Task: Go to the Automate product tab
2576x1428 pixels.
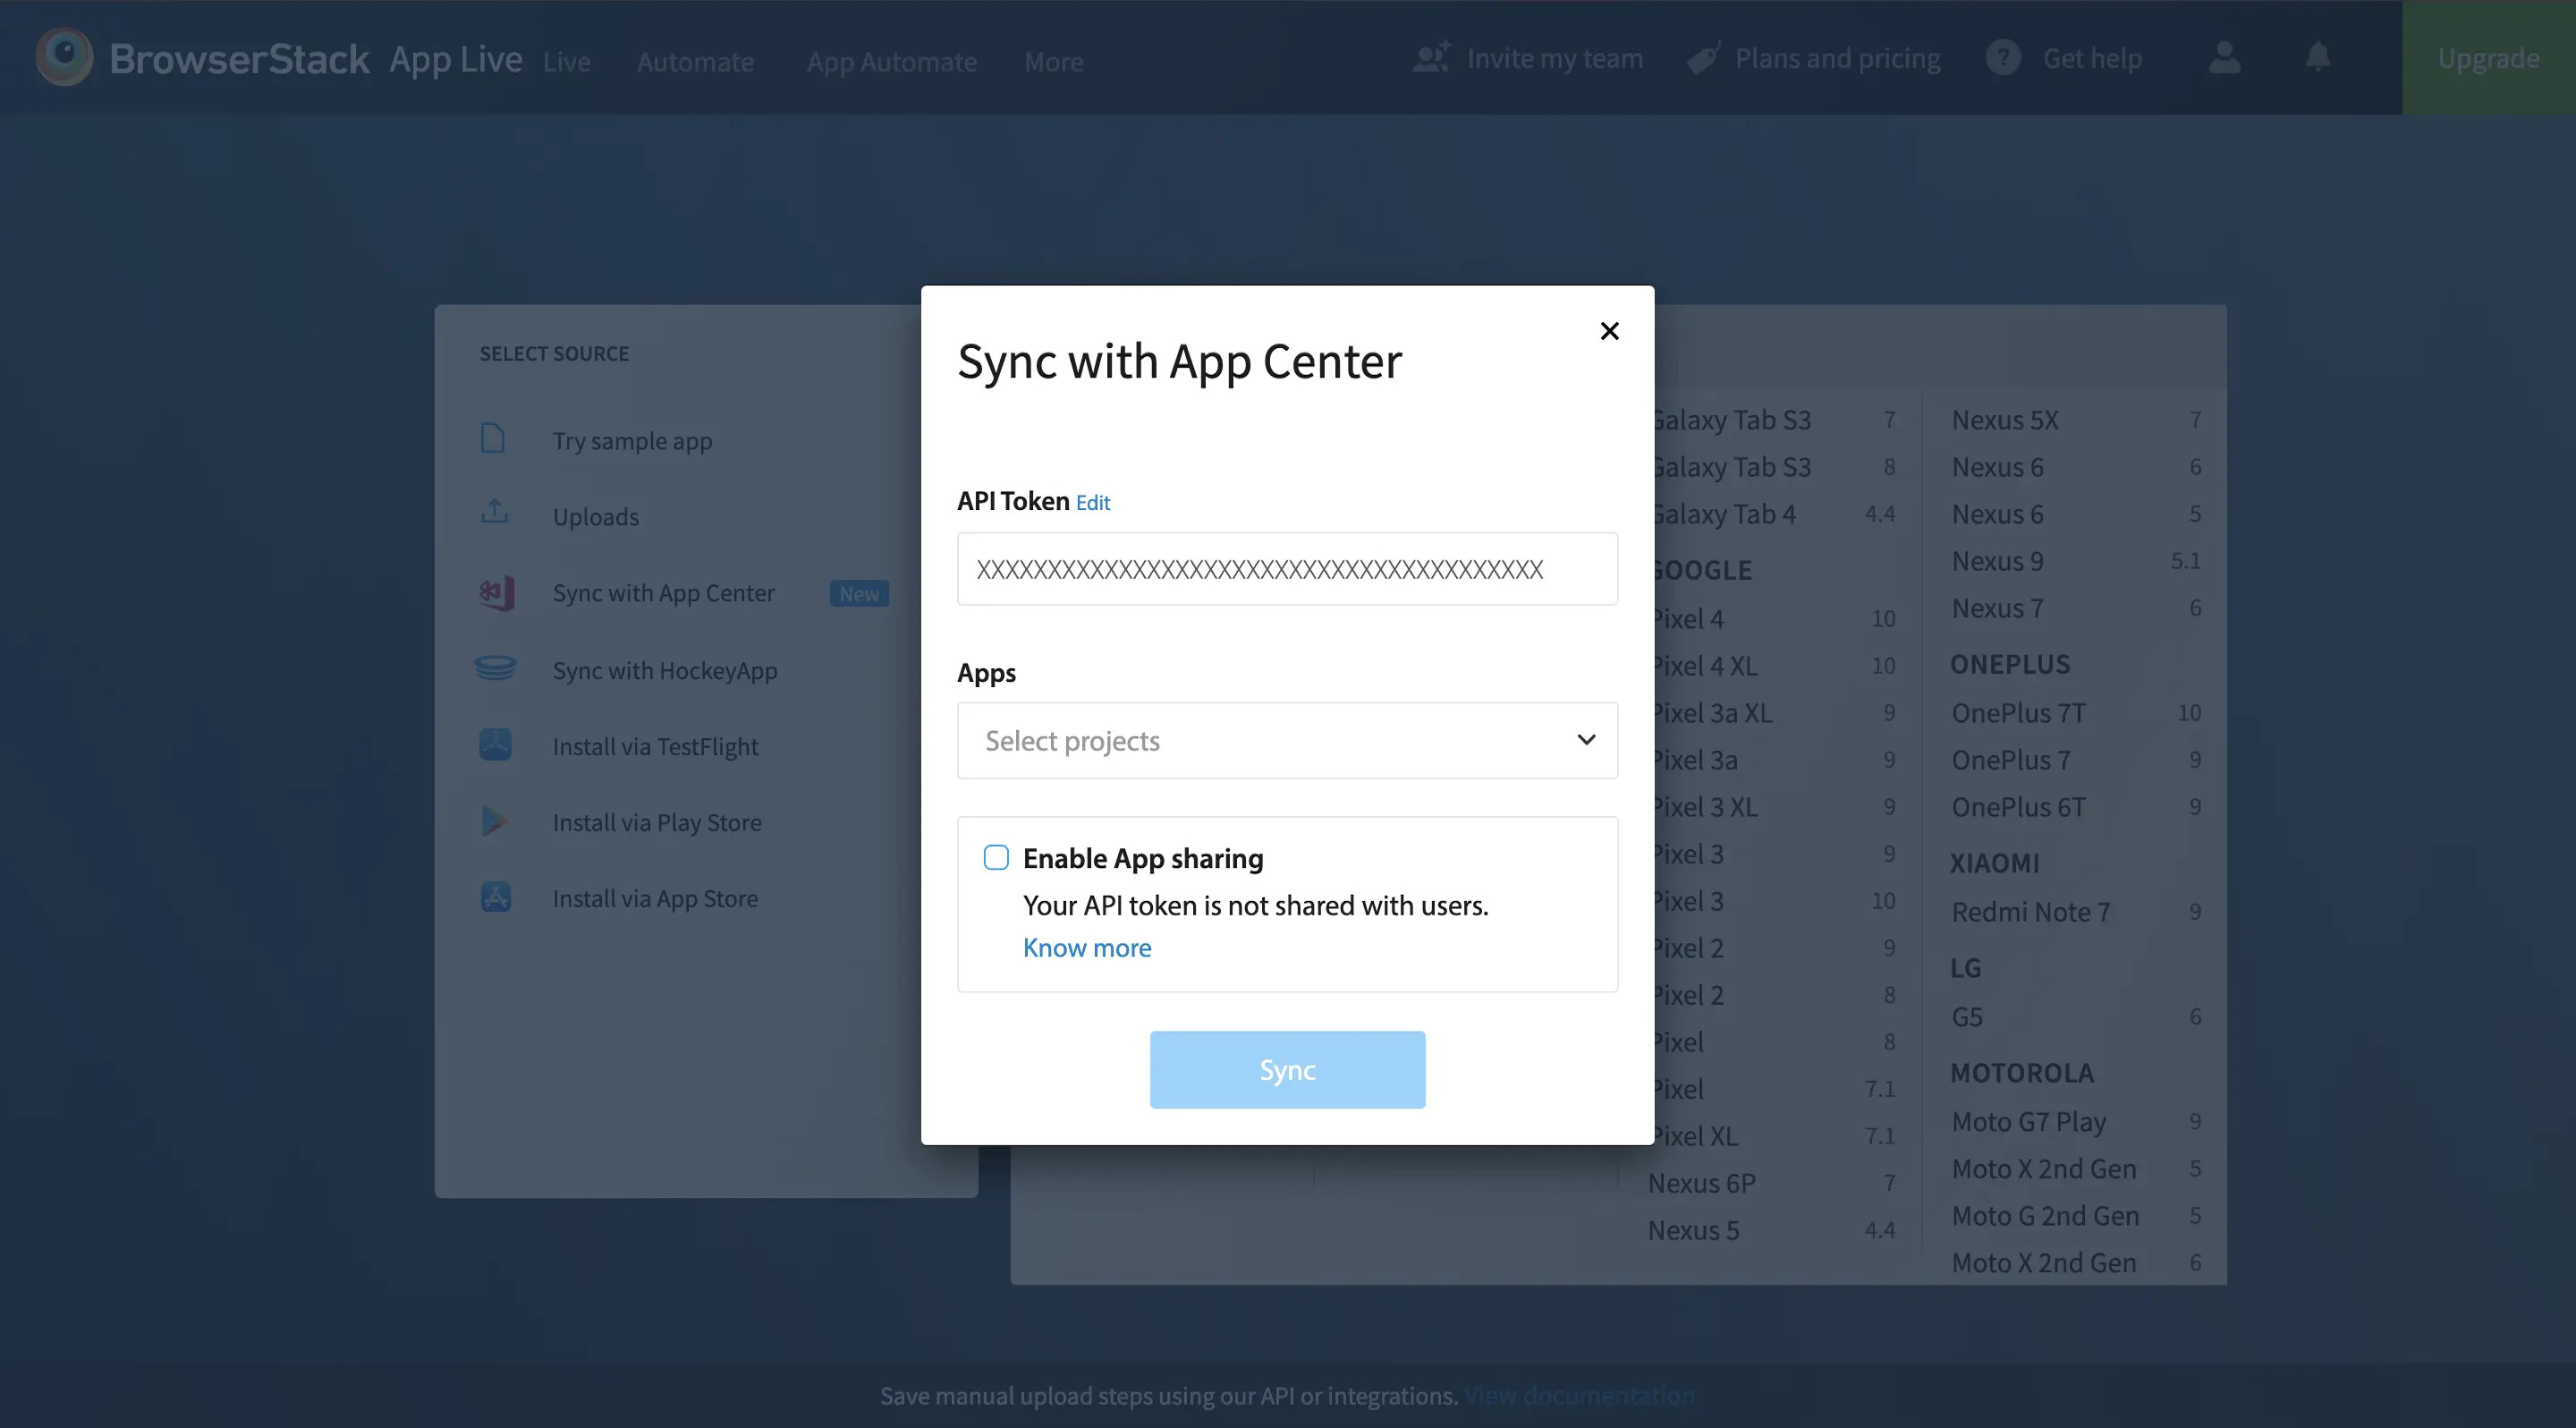Action: 695,62
